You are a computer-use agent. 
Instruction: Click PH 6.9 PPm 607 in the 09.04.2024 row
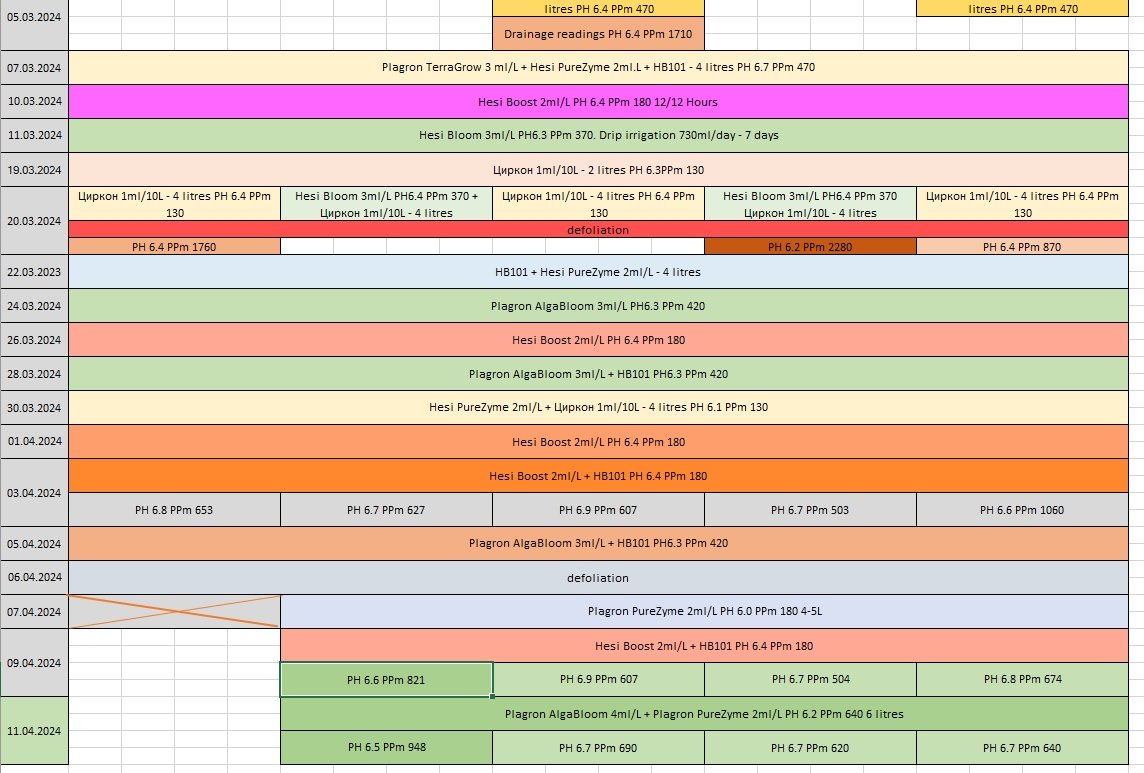598,680
